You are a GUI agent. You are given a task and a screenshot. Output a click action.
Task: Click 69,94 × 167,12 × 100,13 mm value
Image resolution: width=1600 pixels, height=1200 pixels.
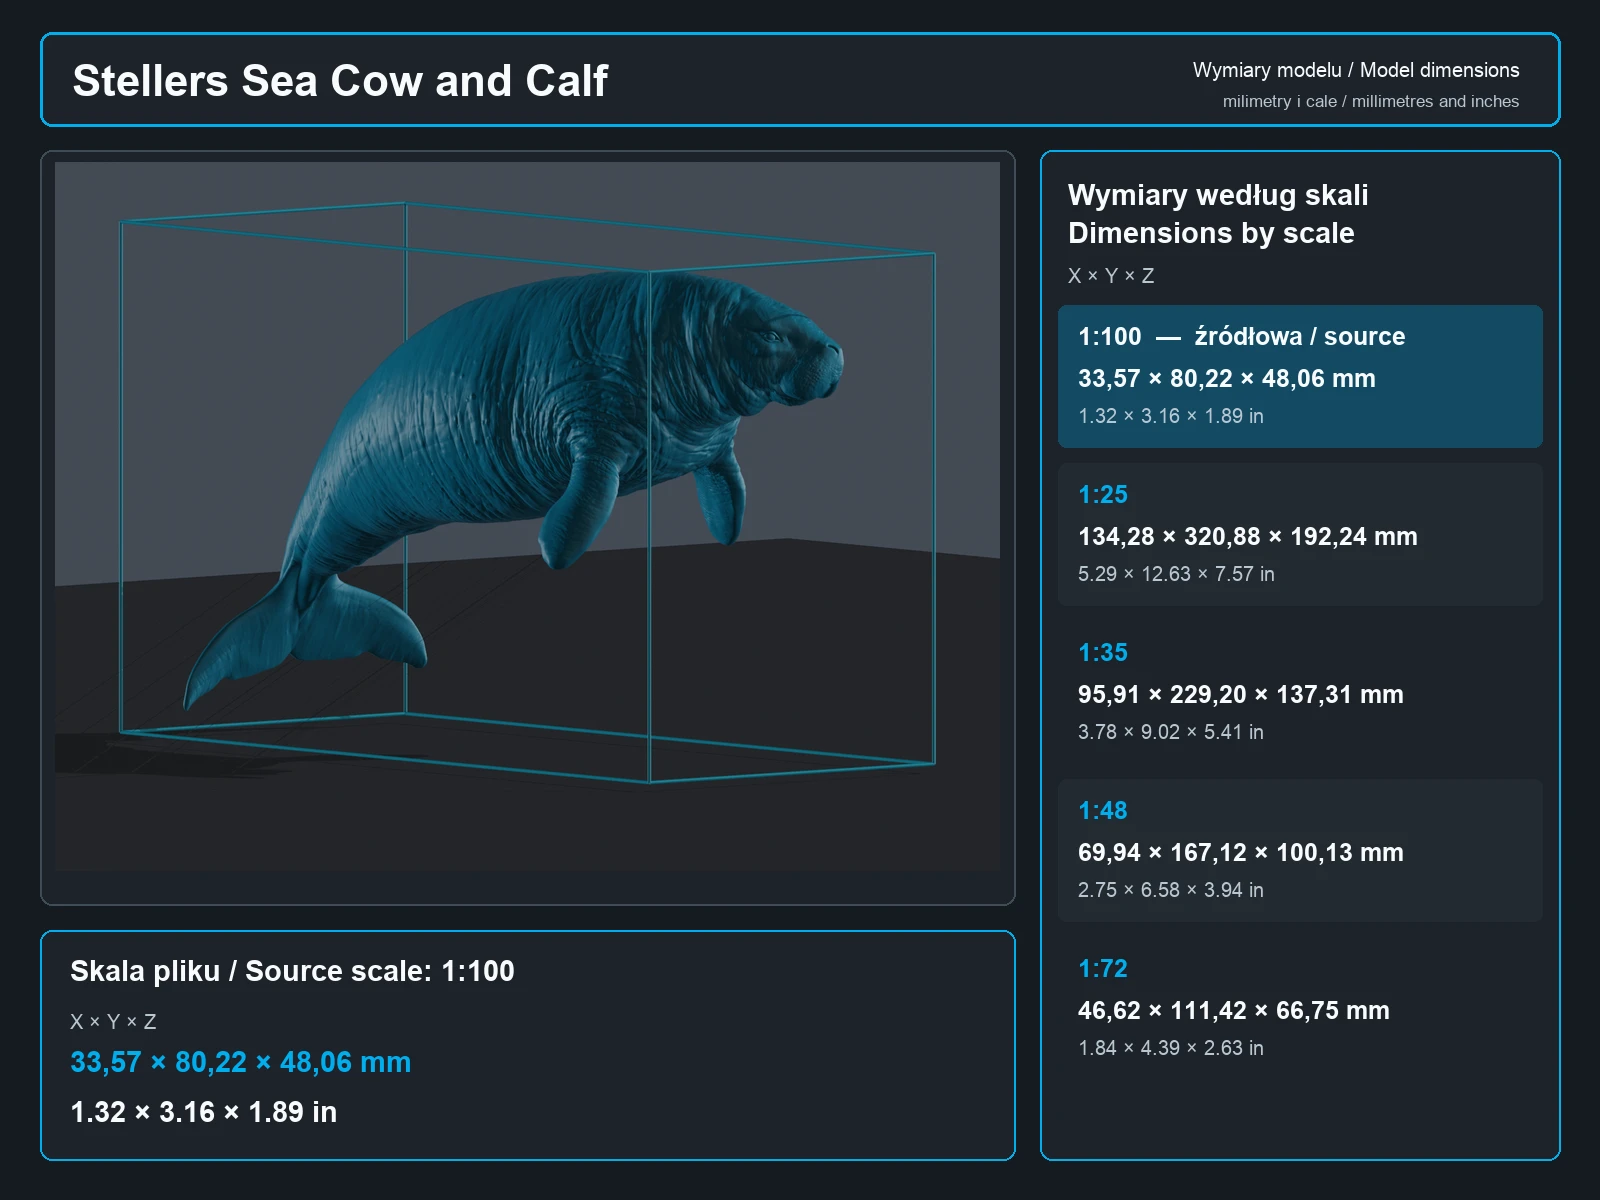click(1240, 852)
